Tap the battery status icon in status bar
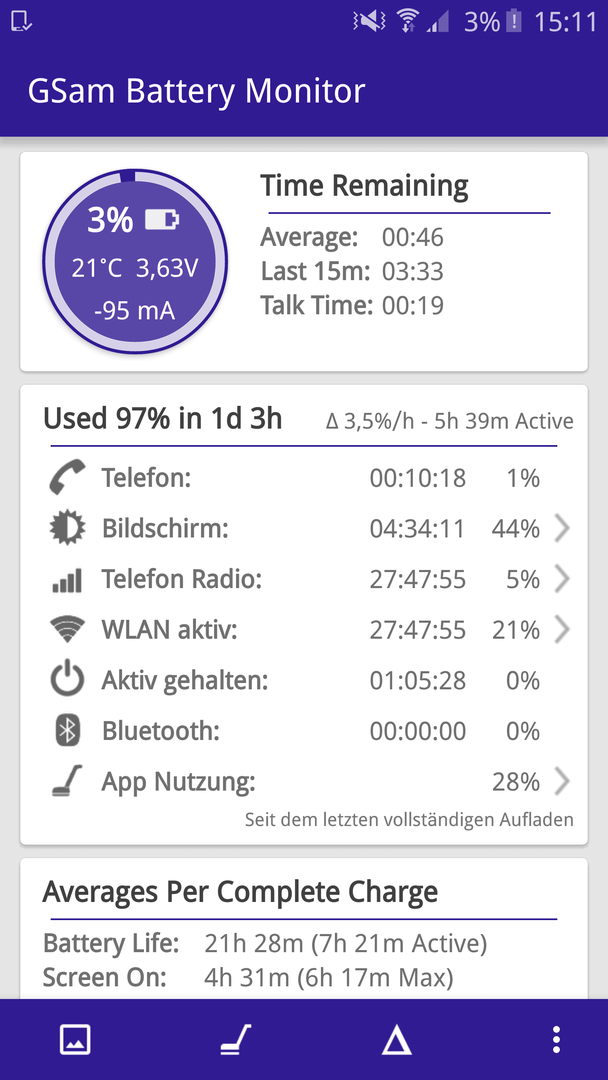The width and height of the screenshot is (608, 1080). tap(514, 22)
